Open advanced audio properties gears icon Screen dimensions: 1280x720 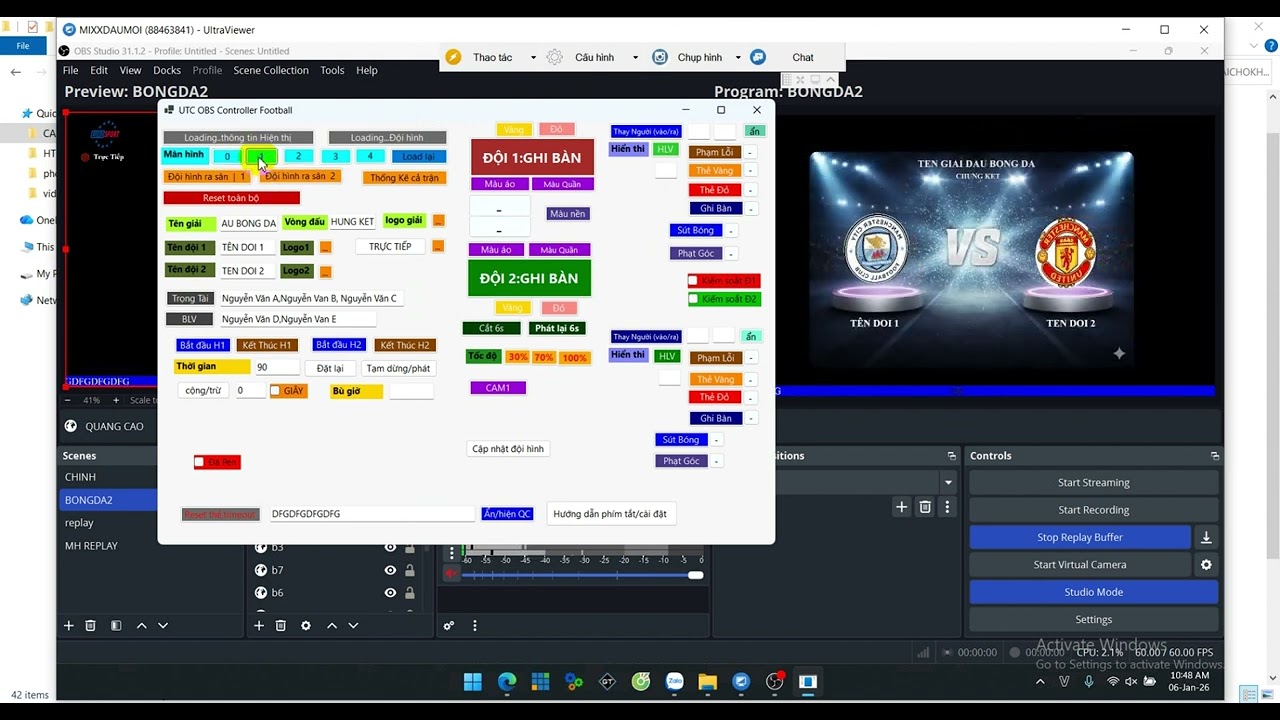[449, 625]
